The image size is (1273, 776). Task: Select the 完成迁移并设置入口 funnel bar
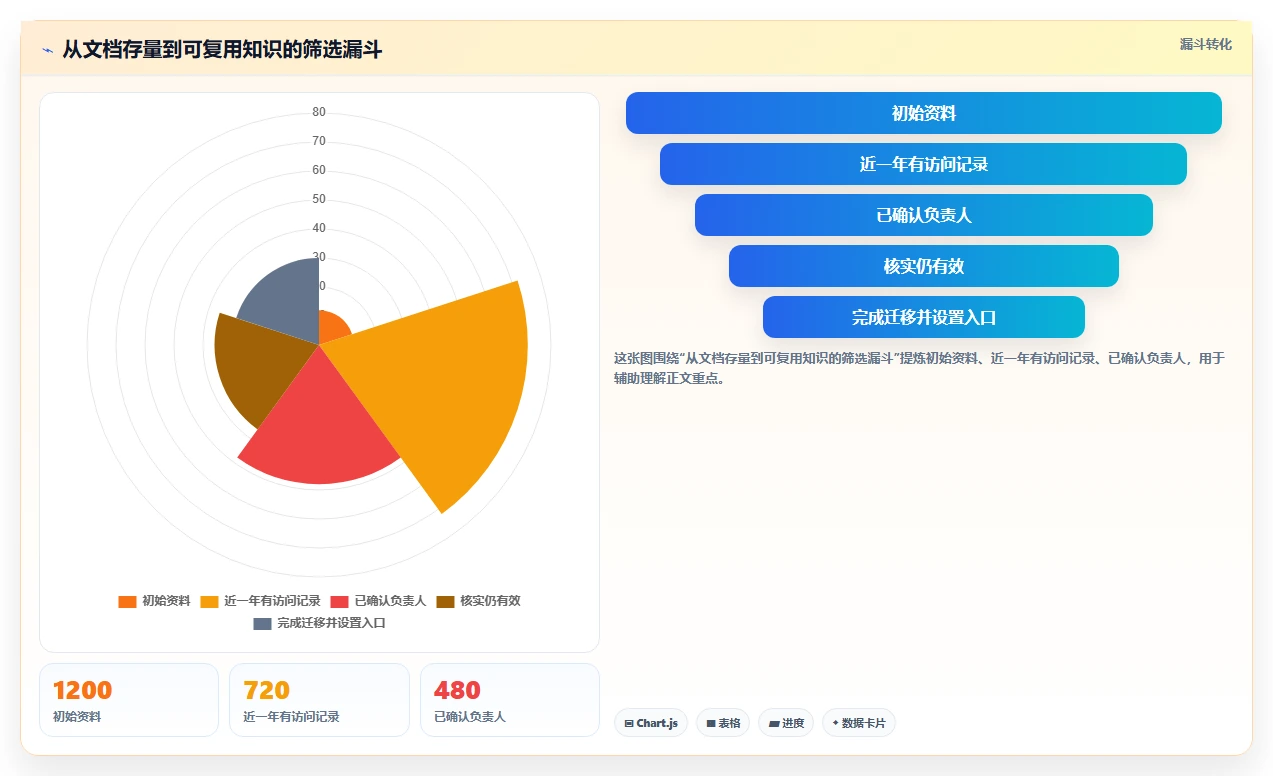[x=923, y=317]
